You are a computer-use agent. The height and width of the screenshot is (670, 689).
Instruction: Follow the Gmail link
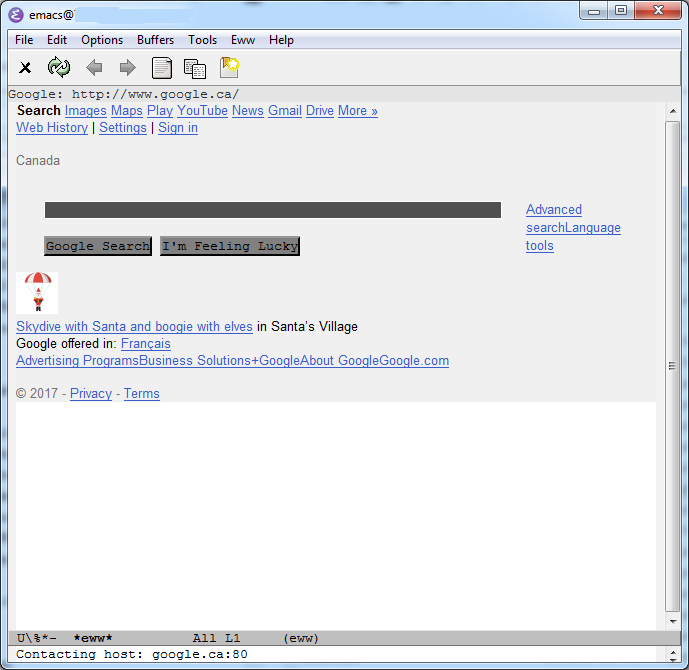point(285,111)
